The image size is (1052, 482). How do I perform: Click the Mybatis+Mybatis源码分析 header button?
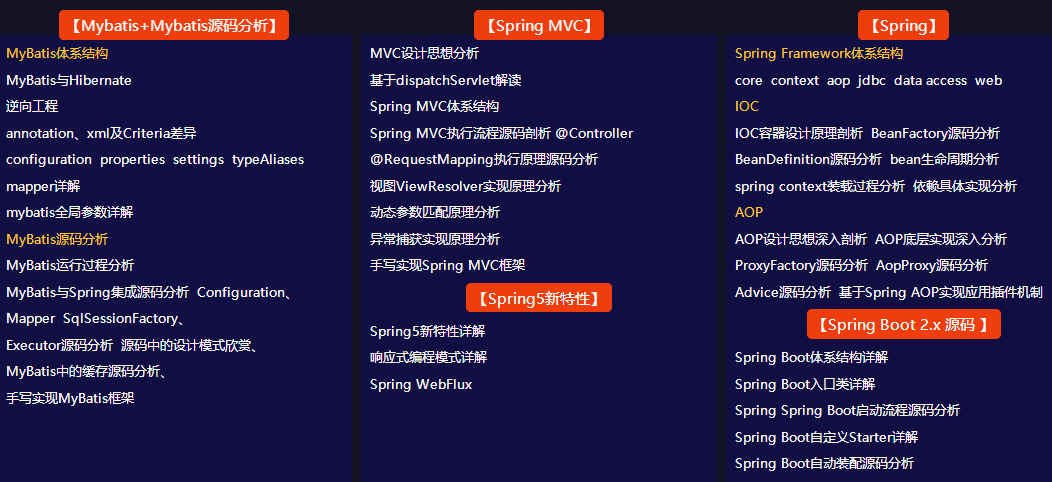(x=174, y=25)
